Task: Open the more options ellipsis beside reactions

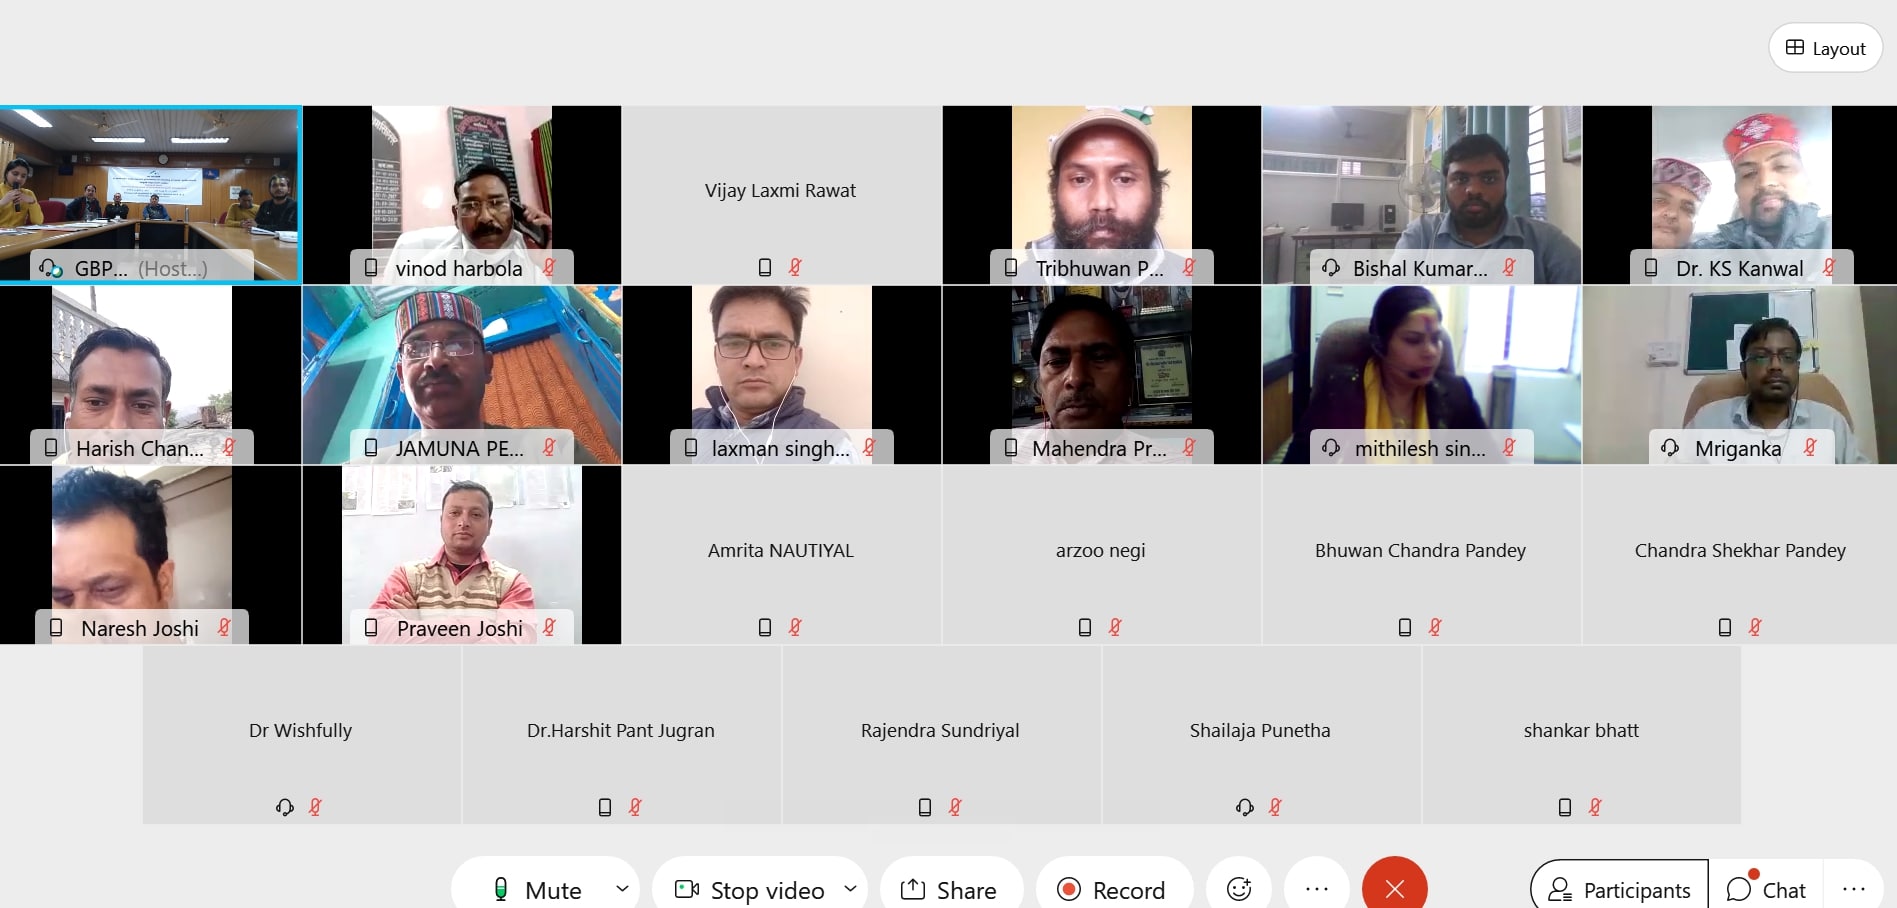Action: coord(1317,889)
